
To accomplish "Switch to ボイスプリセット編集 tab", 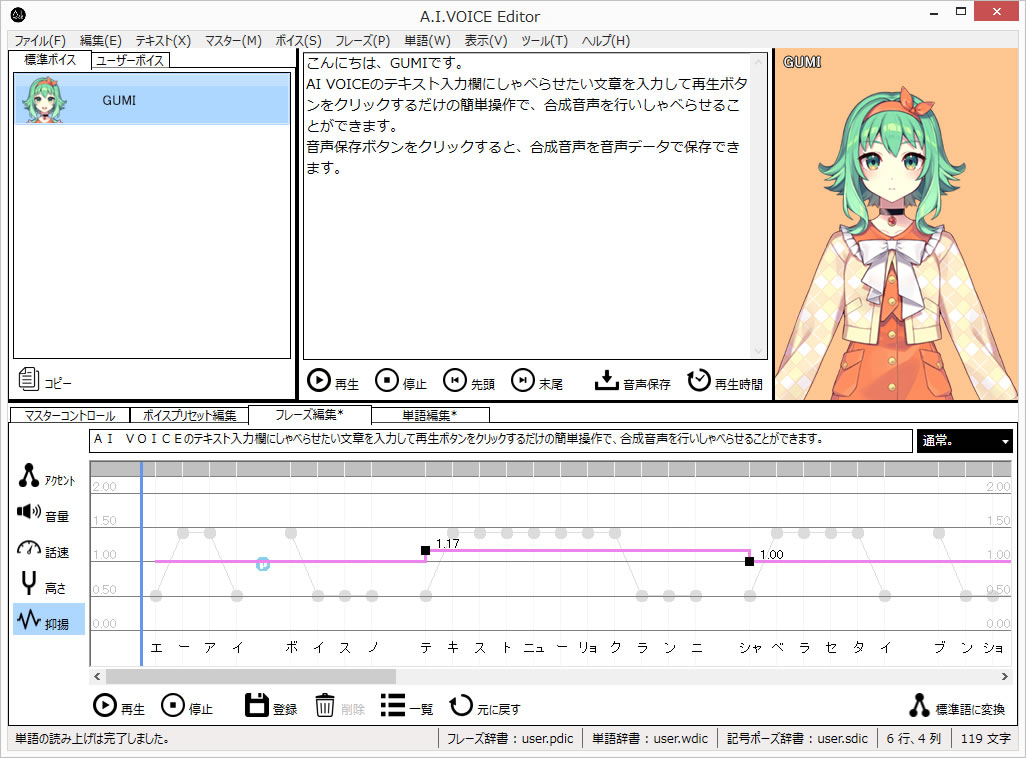I will [189, 415].
